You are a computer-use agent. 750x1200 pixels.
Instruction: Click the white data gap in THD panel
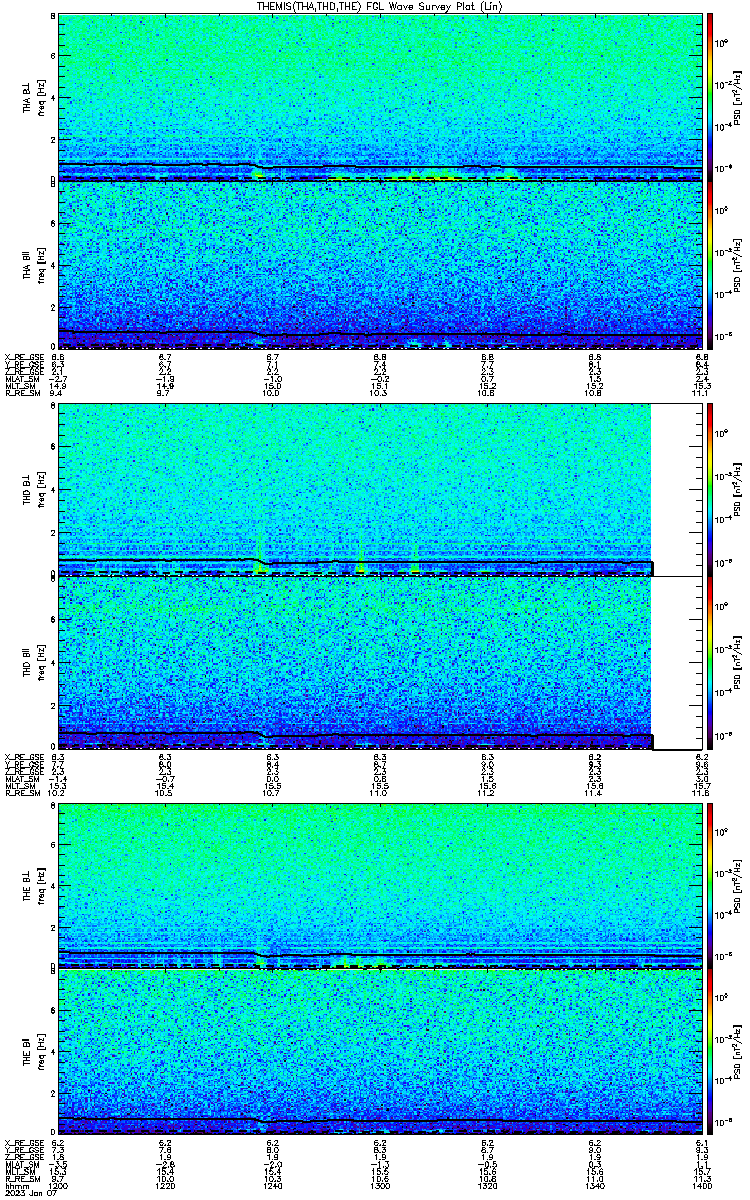tap(675, 576)
